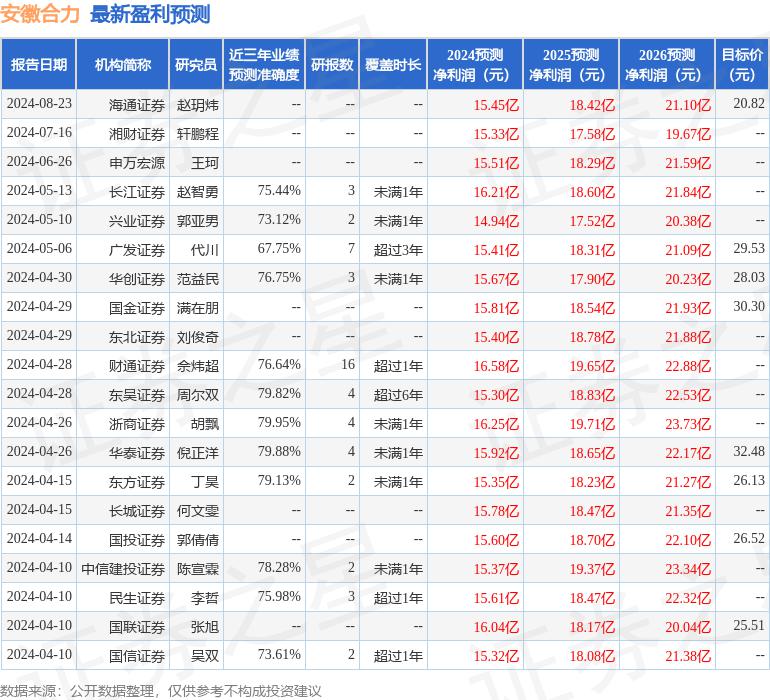Click 东北证券 institution name
This screenshot has width=770, height=700.
137,337
